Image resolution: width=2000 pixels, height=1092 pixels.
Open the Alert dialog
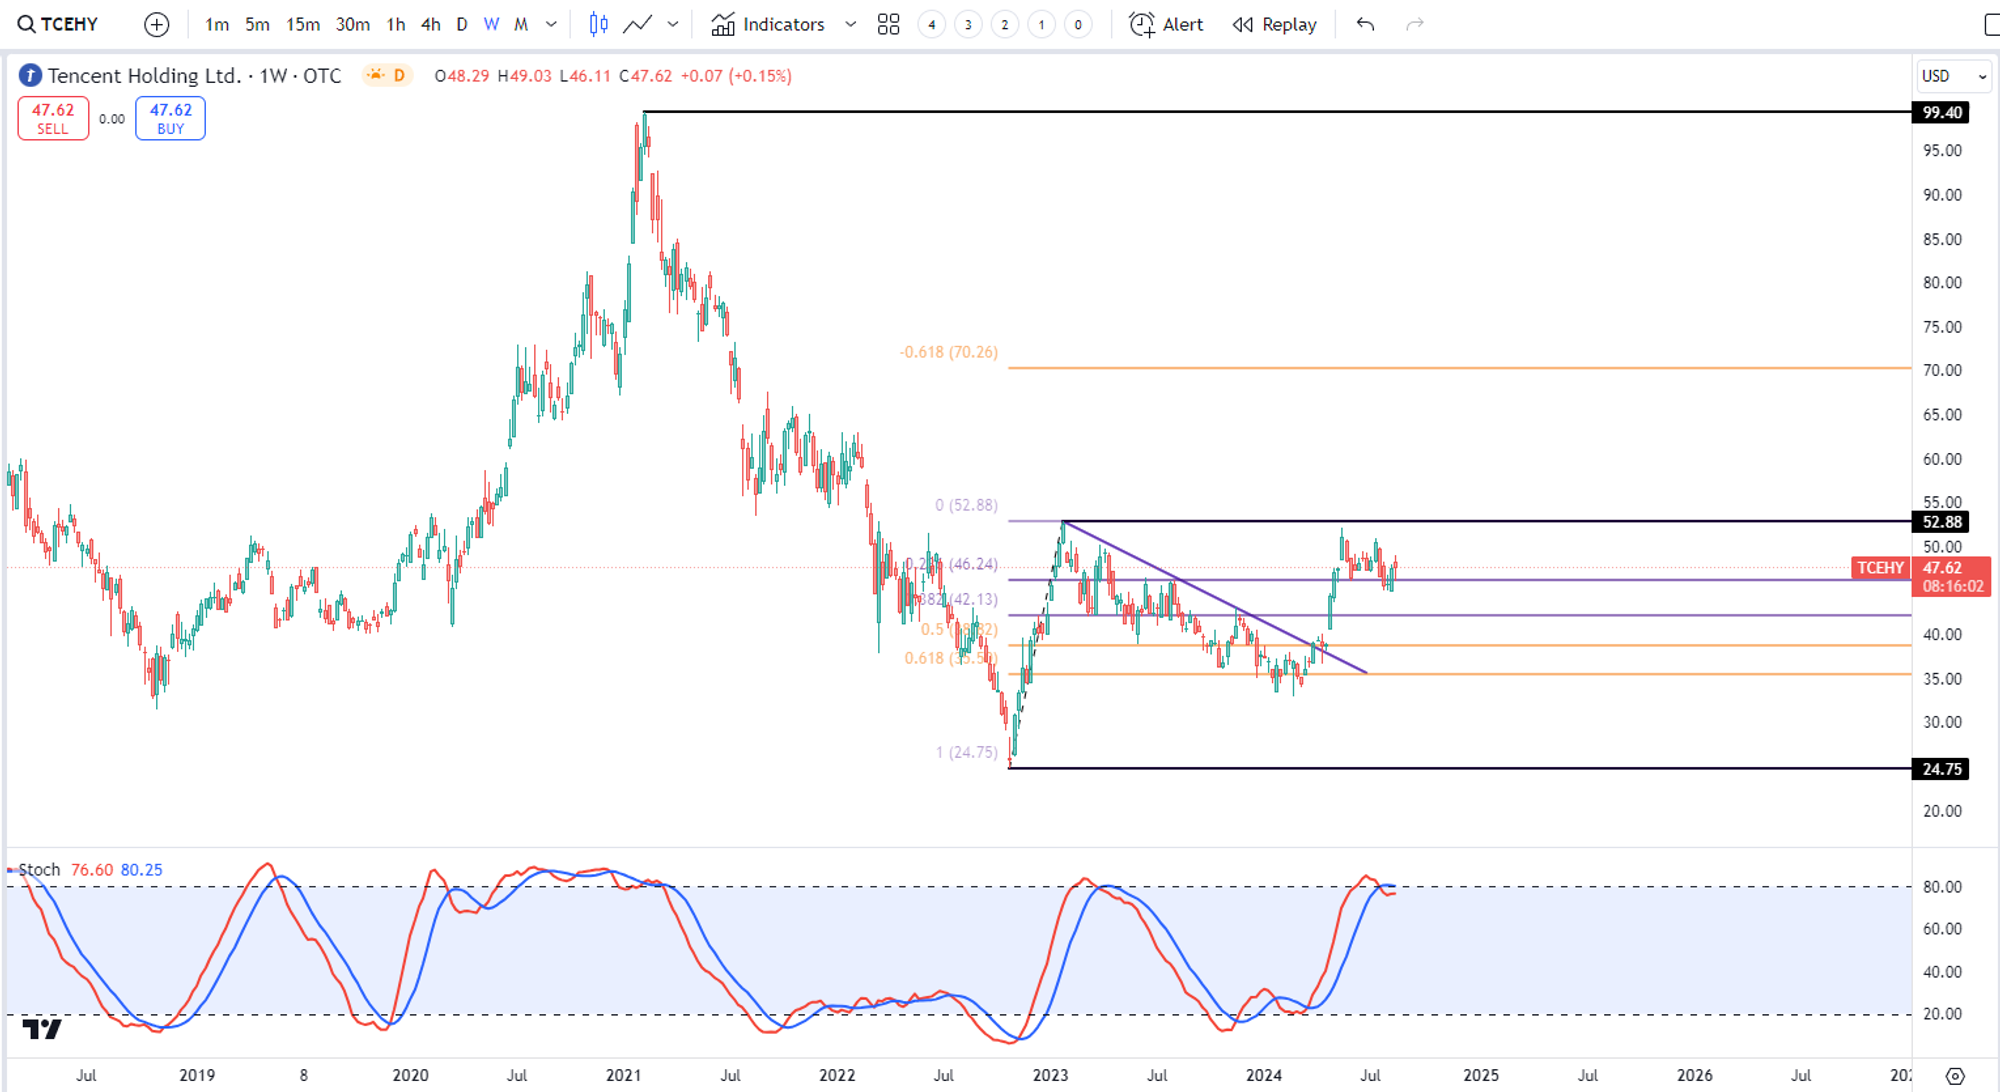click(x=1166, y=24)
